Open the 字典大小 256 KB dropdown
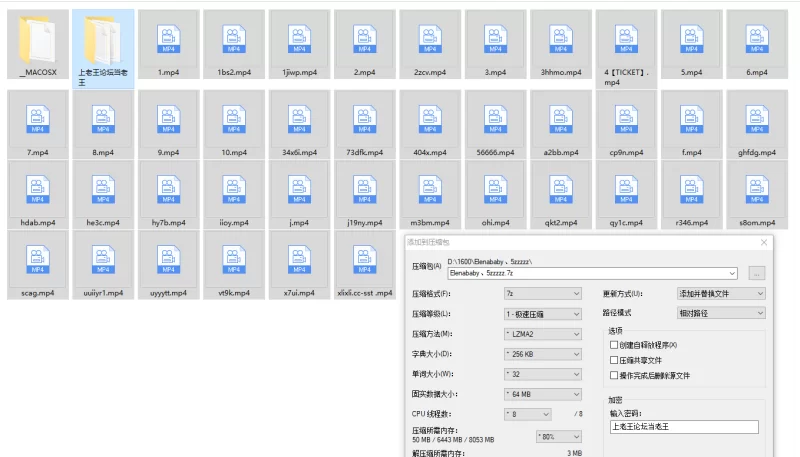This screenshot has width=800, height=457. pyautogui.click(x=543, y=354)
